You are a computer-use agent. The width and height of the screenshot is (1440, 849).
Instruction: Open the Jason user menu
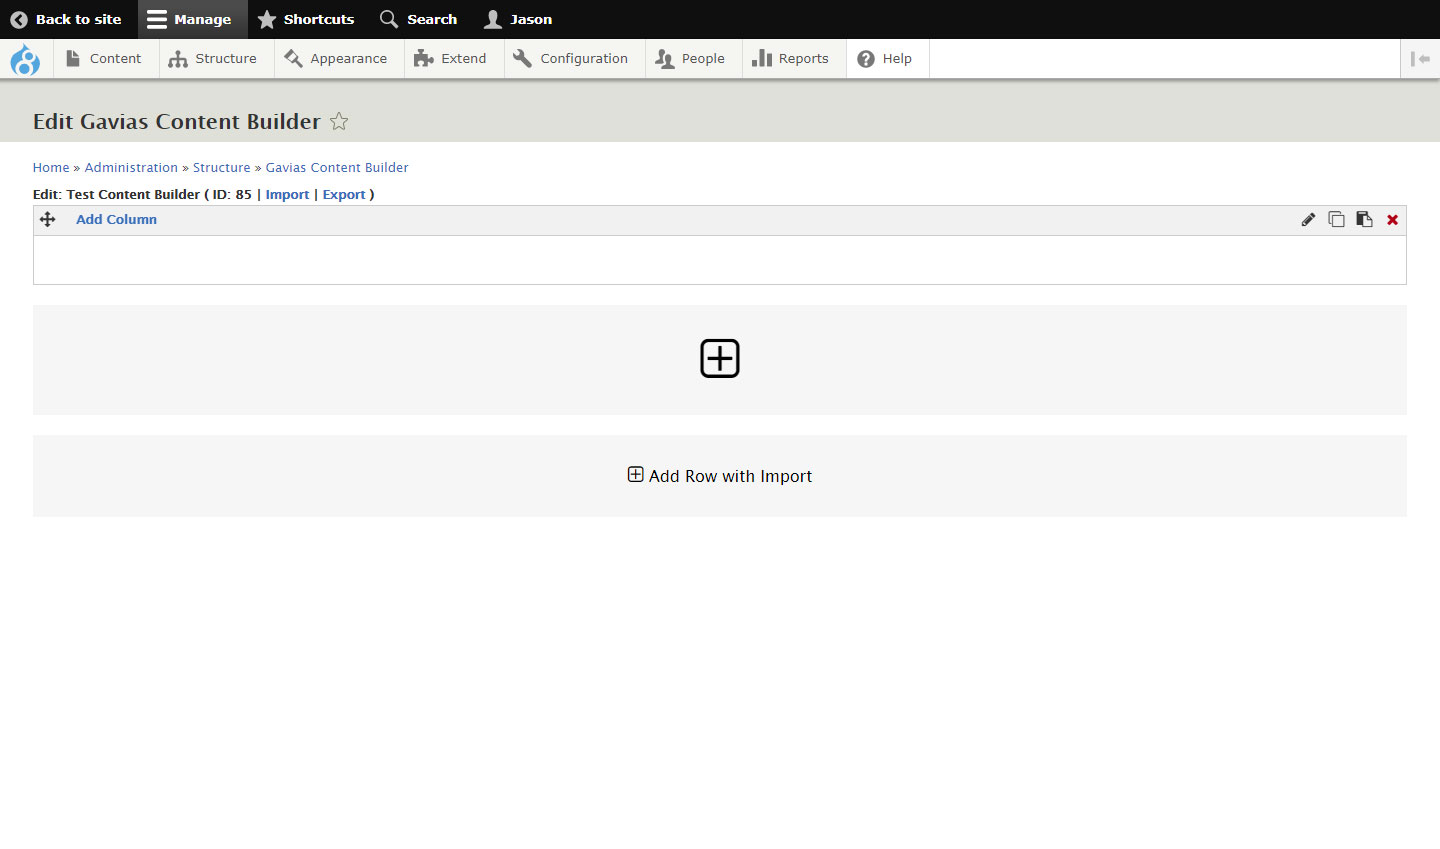pyautogui.click(x=518, y=19)
